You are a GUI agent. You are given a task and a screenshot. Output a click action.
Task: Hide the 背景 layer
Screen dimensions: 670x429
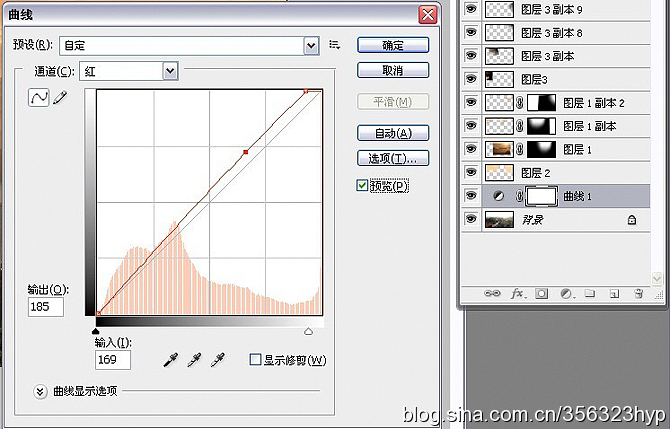[471, 219]
